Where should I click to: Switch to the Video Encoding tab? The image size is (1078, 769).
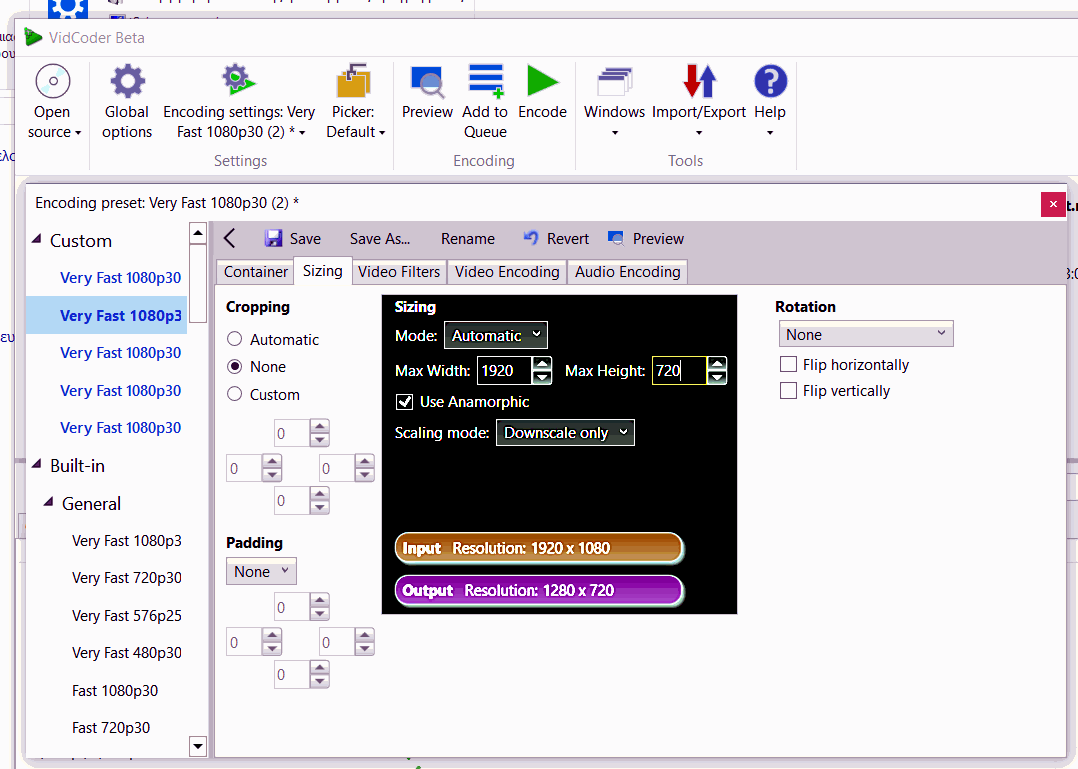coord(507,272)
